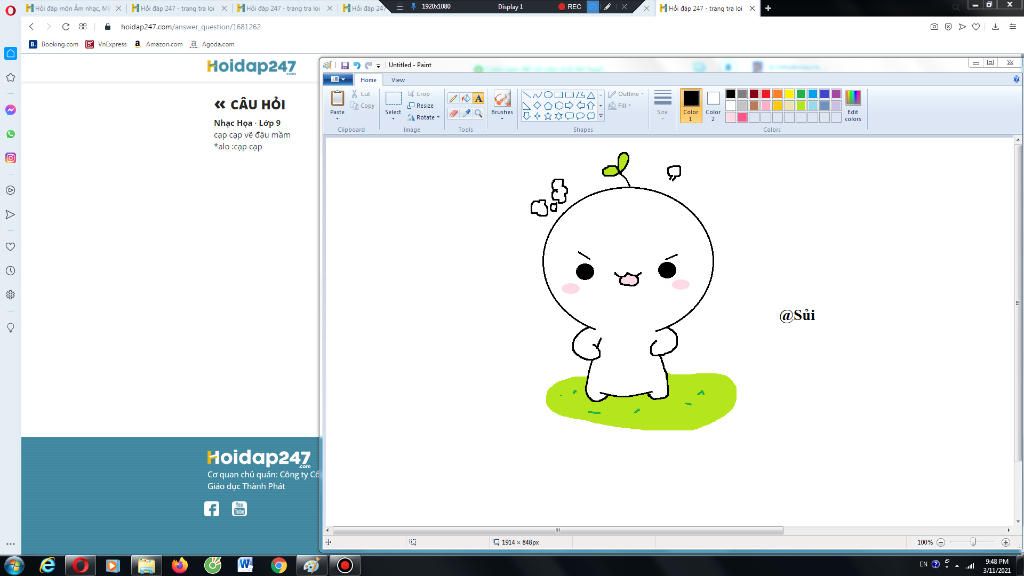Select the Right arrow shape
This screenshot has height=576, width=1024.
click(x=569, y=106)
